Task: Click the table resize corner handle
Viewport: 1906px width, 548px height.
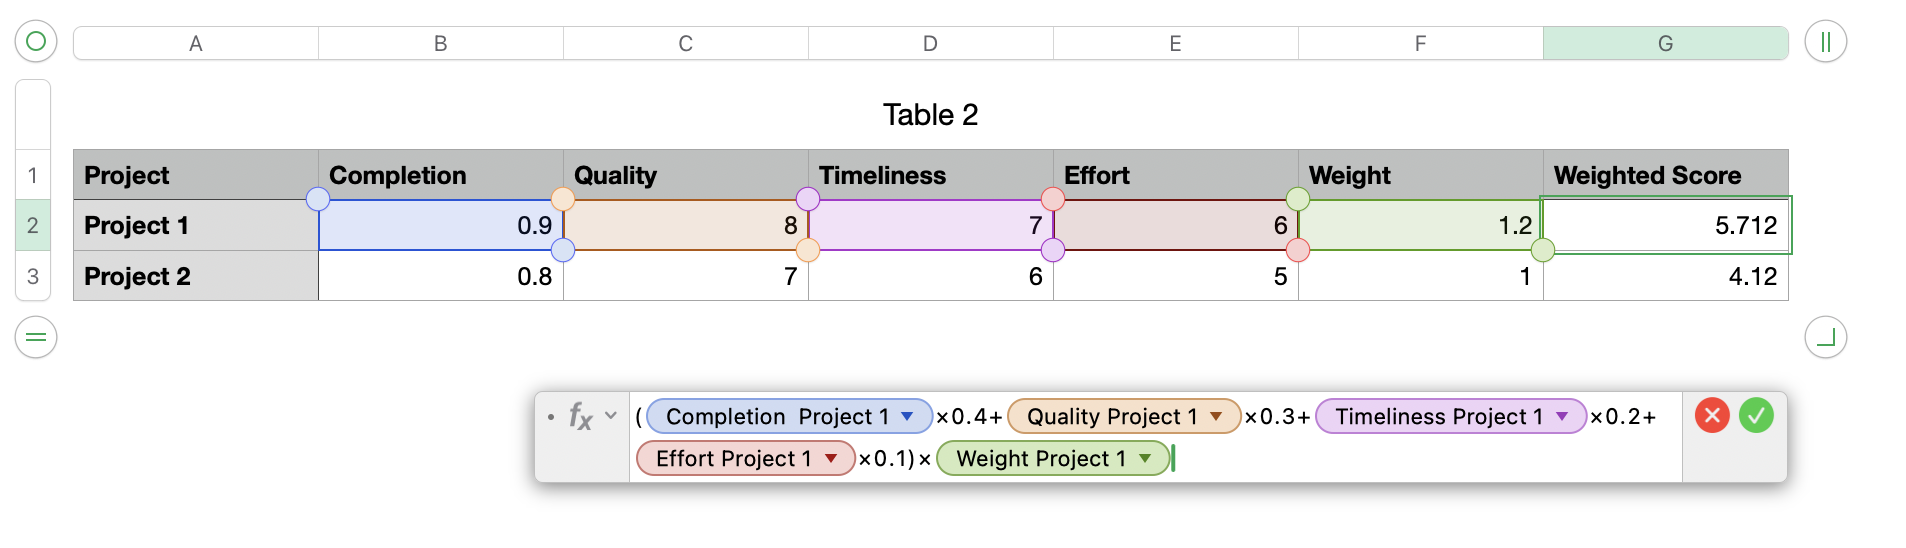Action: (1825, 337)
